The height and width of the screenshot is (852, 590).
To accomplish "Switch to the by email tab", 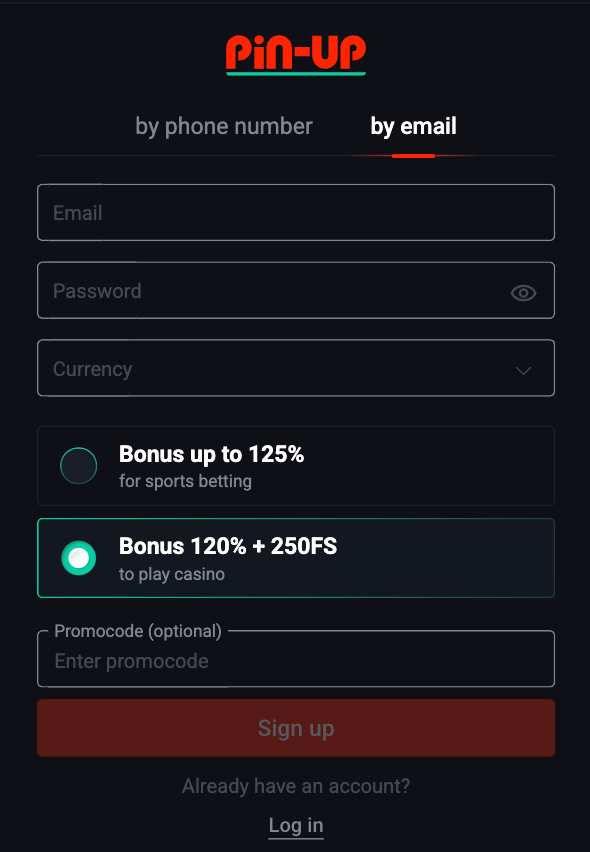I will pyautogui.click(x=413, y=126).
